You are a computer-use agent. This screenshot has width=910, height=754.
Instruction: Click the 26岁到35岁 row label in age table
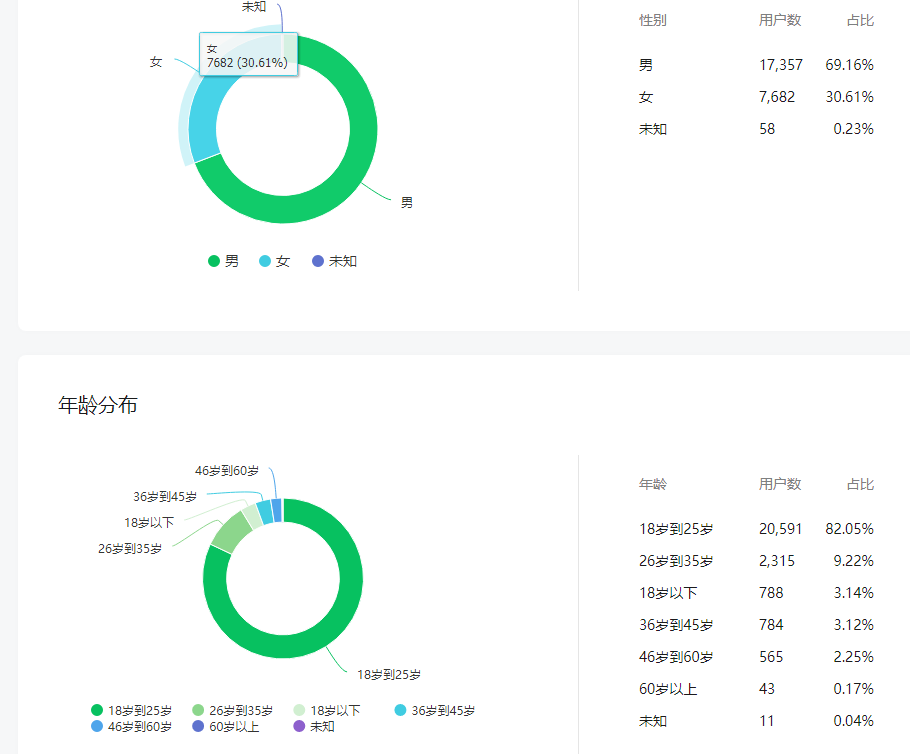click(676, 561)
